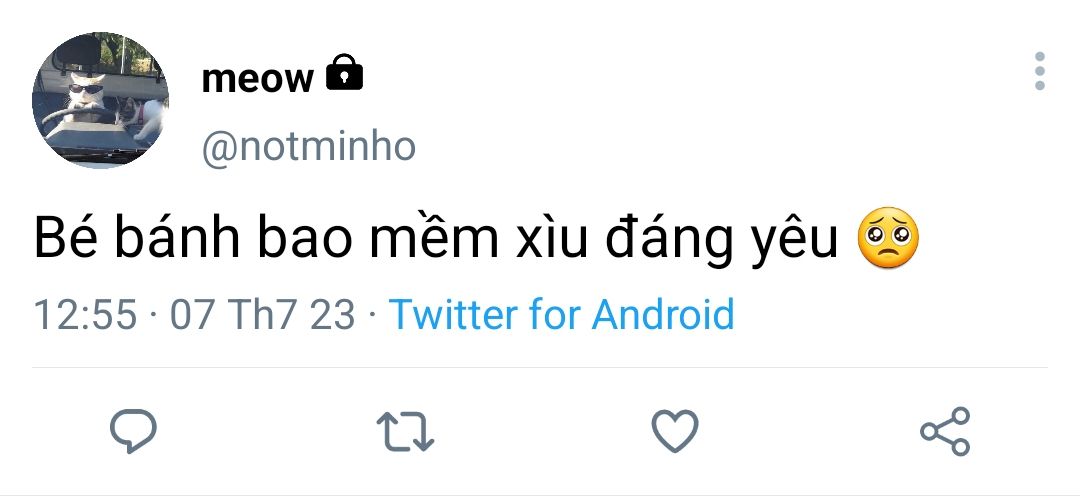Visit the @notminho handle
The height and width of the screenshot is (496, 1080).
pos(309,147)
